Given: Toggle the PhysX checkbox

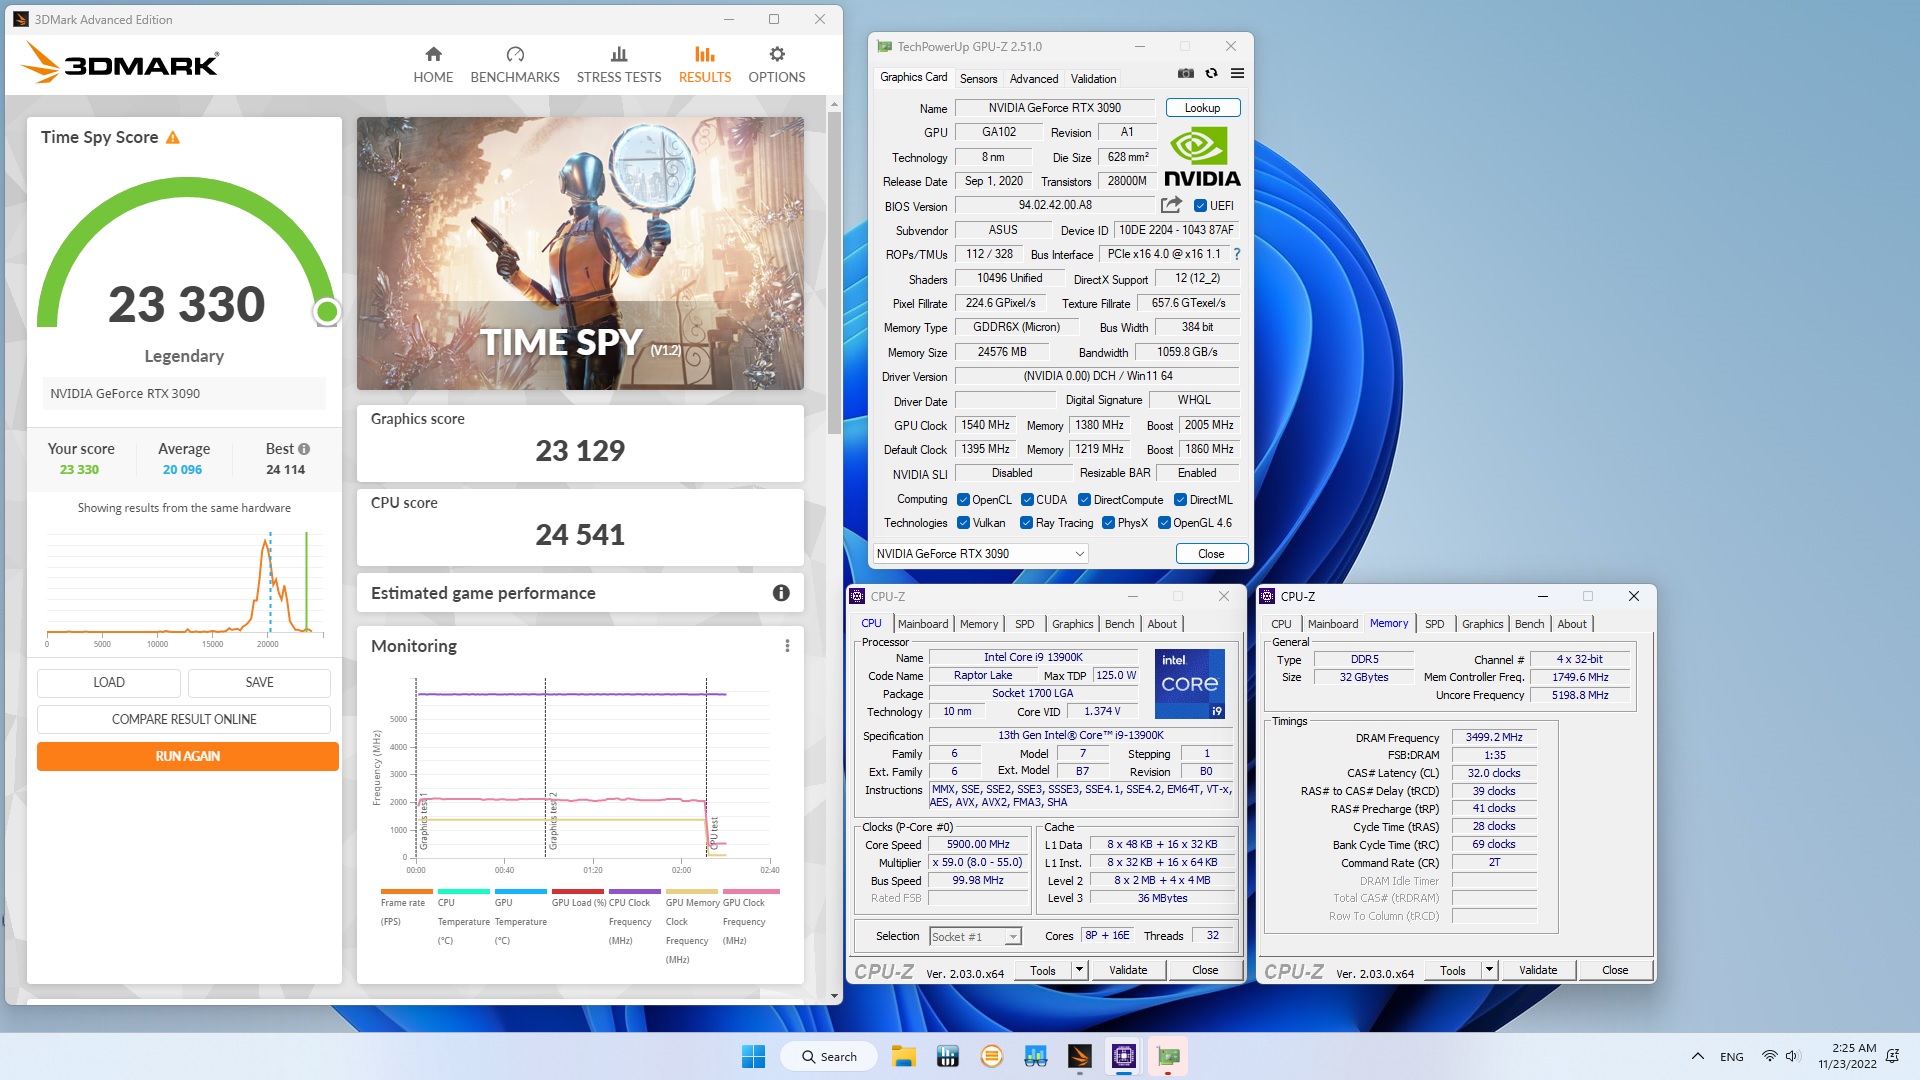Looking at the screenshot, I should (1108, 523).
